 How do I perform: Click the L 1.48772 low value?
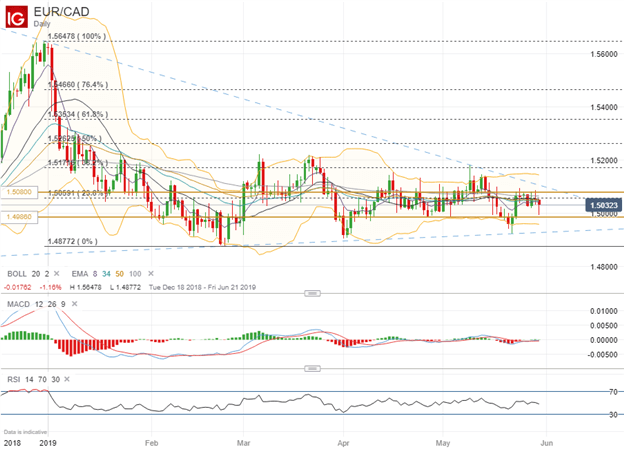(125, 287)
